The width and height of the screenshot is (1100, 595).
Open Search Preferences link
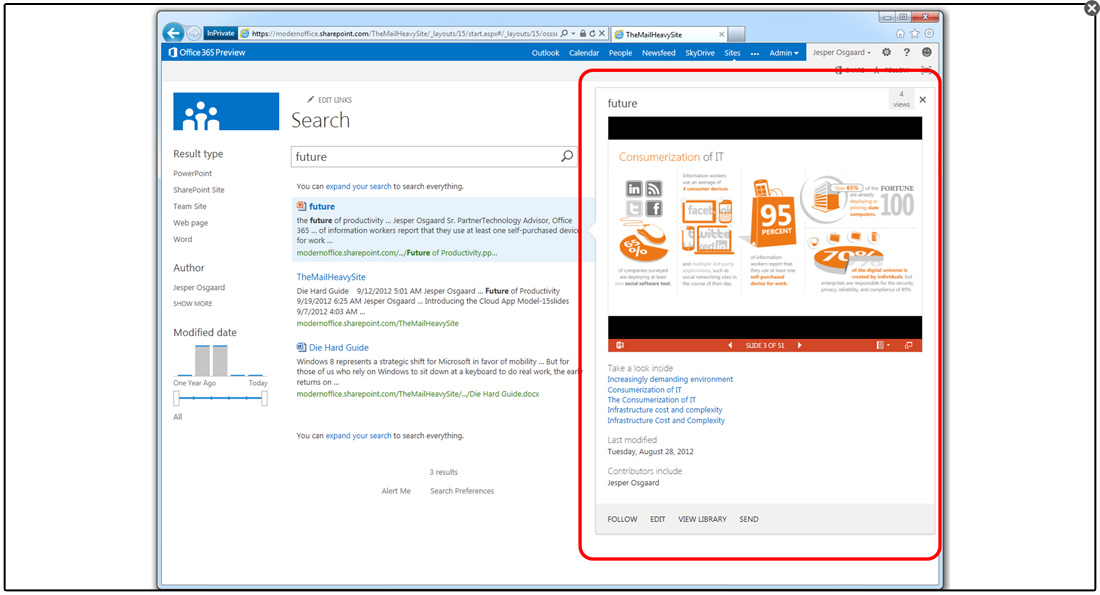click(462, 491)
